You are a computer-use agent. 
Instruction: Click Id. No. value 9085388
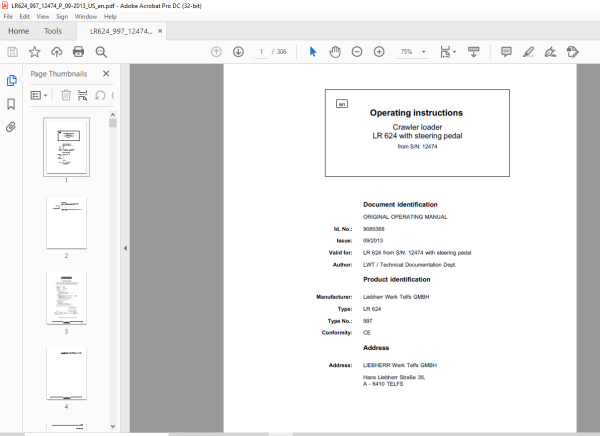373,229
